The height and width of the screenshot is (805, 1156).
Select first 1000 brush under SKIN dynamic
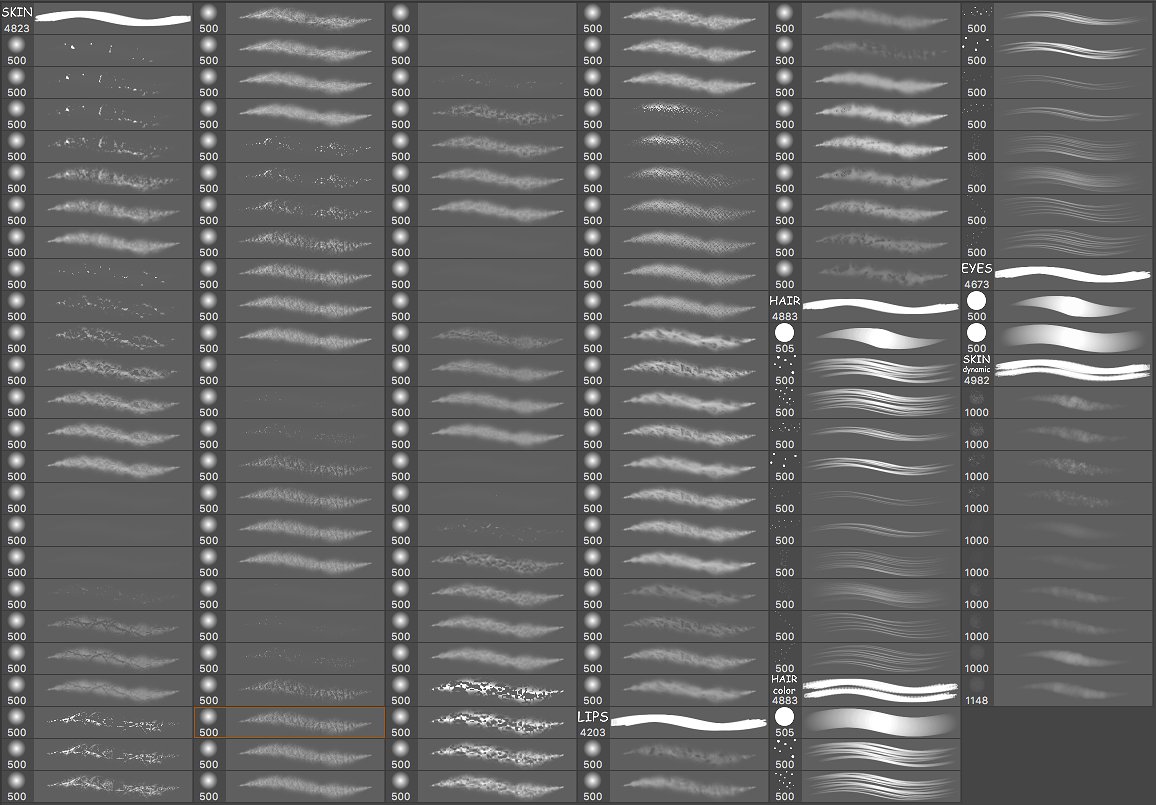click(x=1057, y=402)
